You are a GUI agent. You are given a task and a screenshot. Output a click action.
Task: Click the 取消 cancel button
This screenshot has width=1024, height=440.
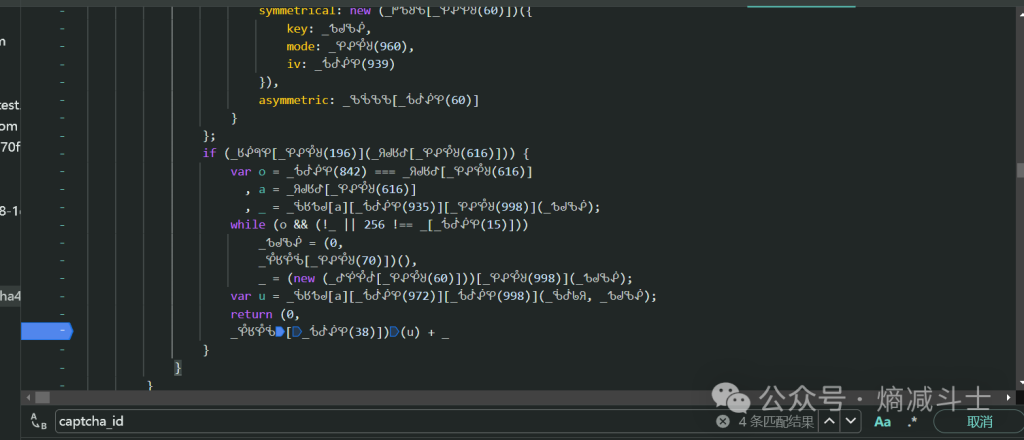pyautogui.click(x=979, y=422)
